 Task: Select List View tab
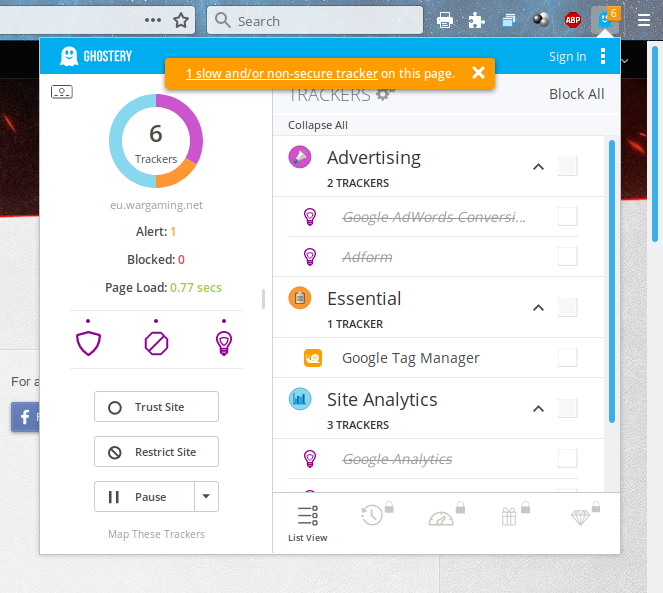pyautogui.click(x=307, y=523)
